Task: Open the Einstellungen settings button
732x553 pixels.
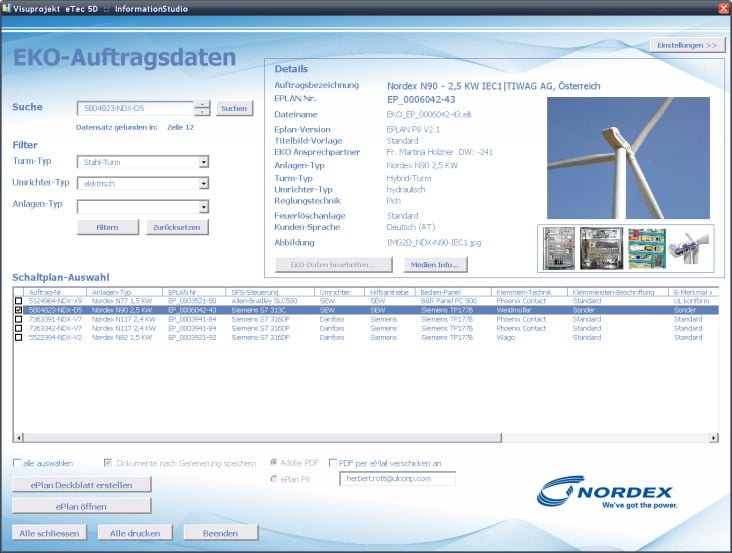Action: click(687, 45)
